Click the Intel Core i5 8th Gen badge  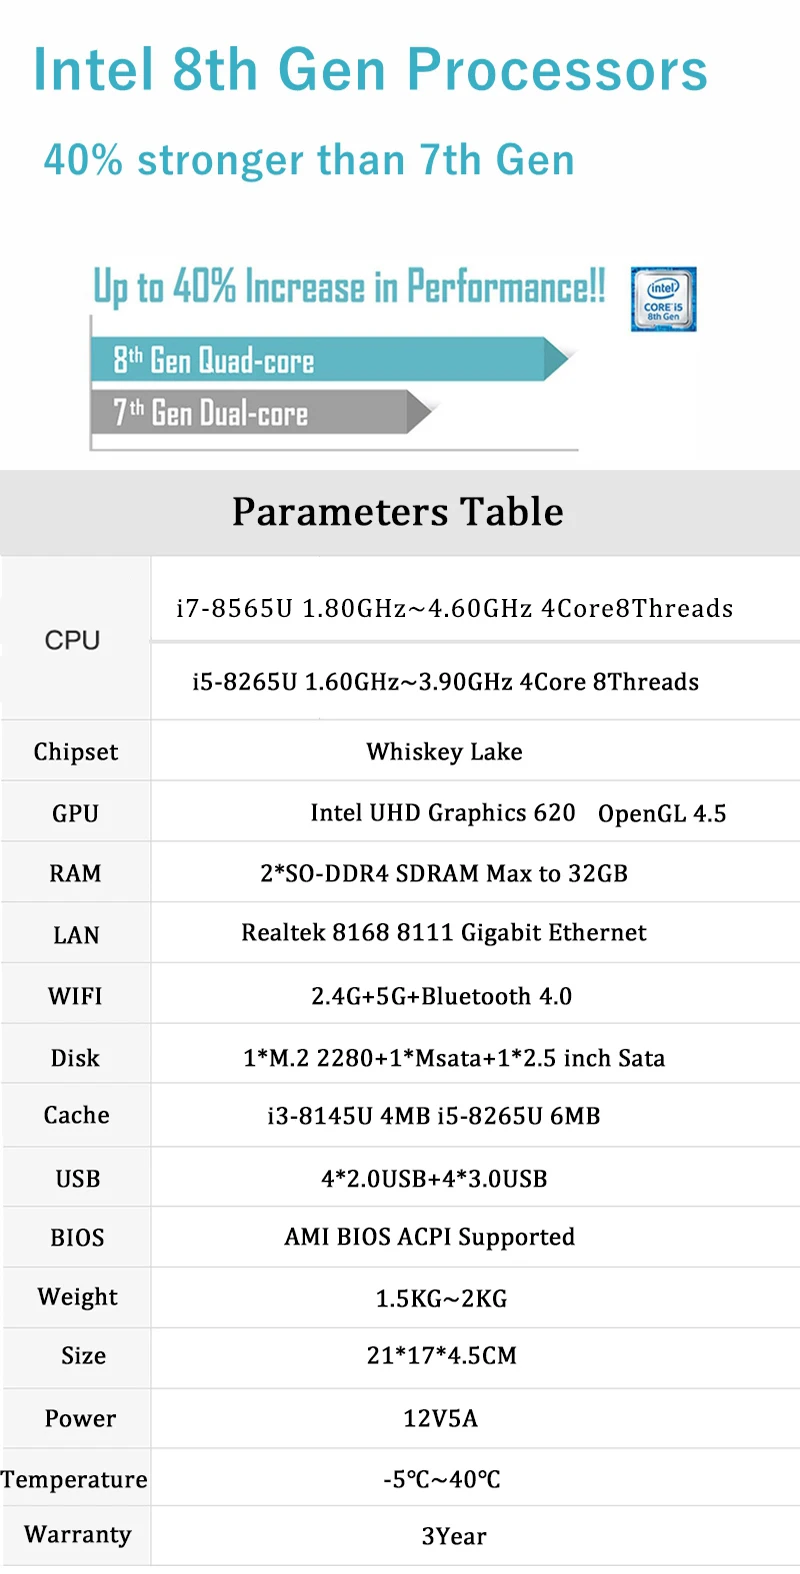tap(663, 299)
